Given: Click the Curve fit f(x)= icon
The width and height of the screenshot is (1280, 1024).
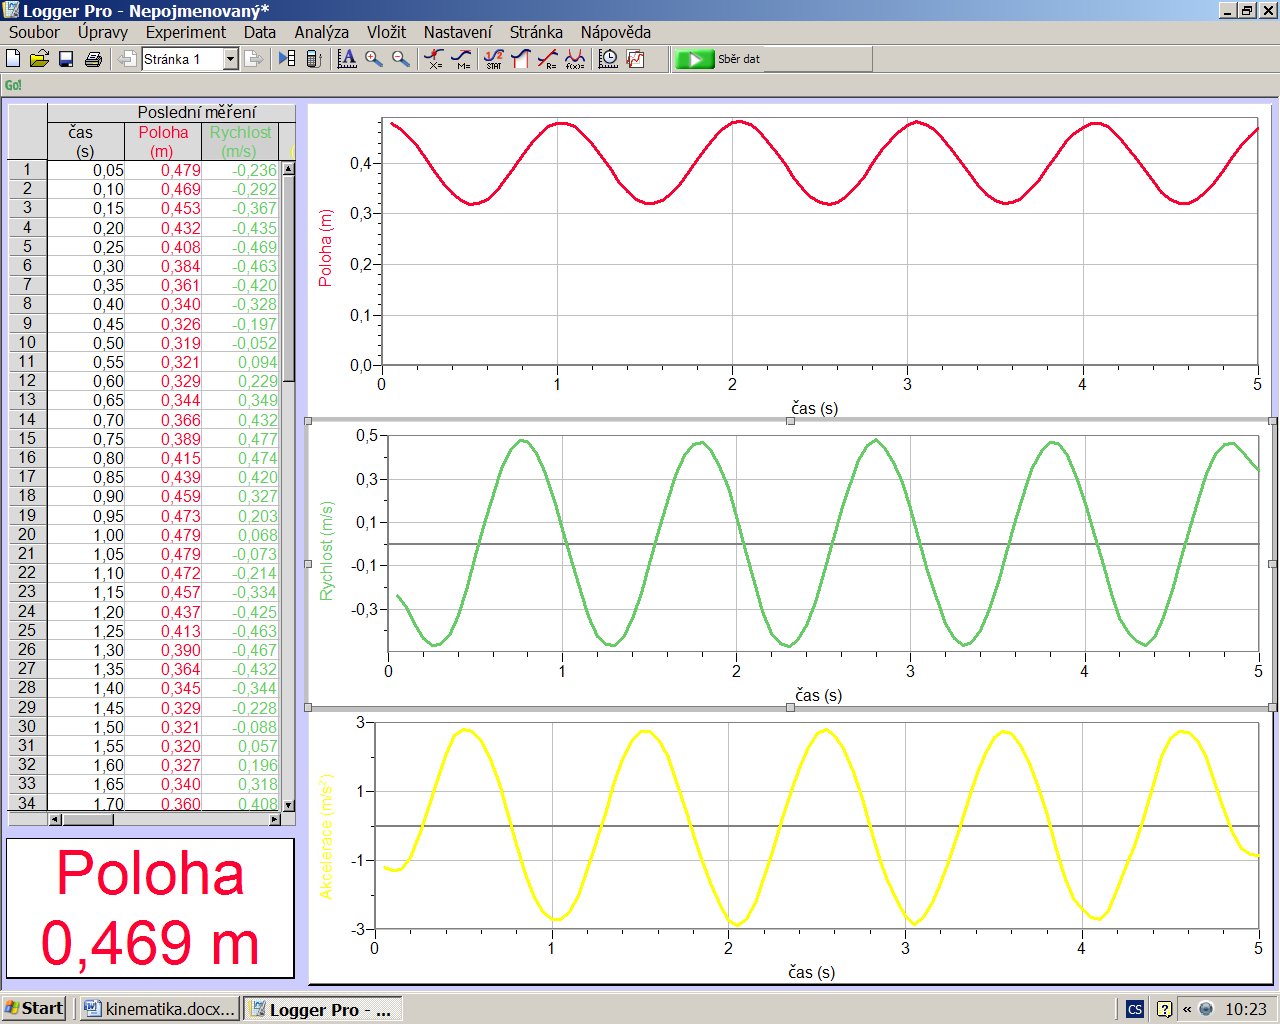Looking at the screenshot, I should pyautogui.click(x=575, y=59).
